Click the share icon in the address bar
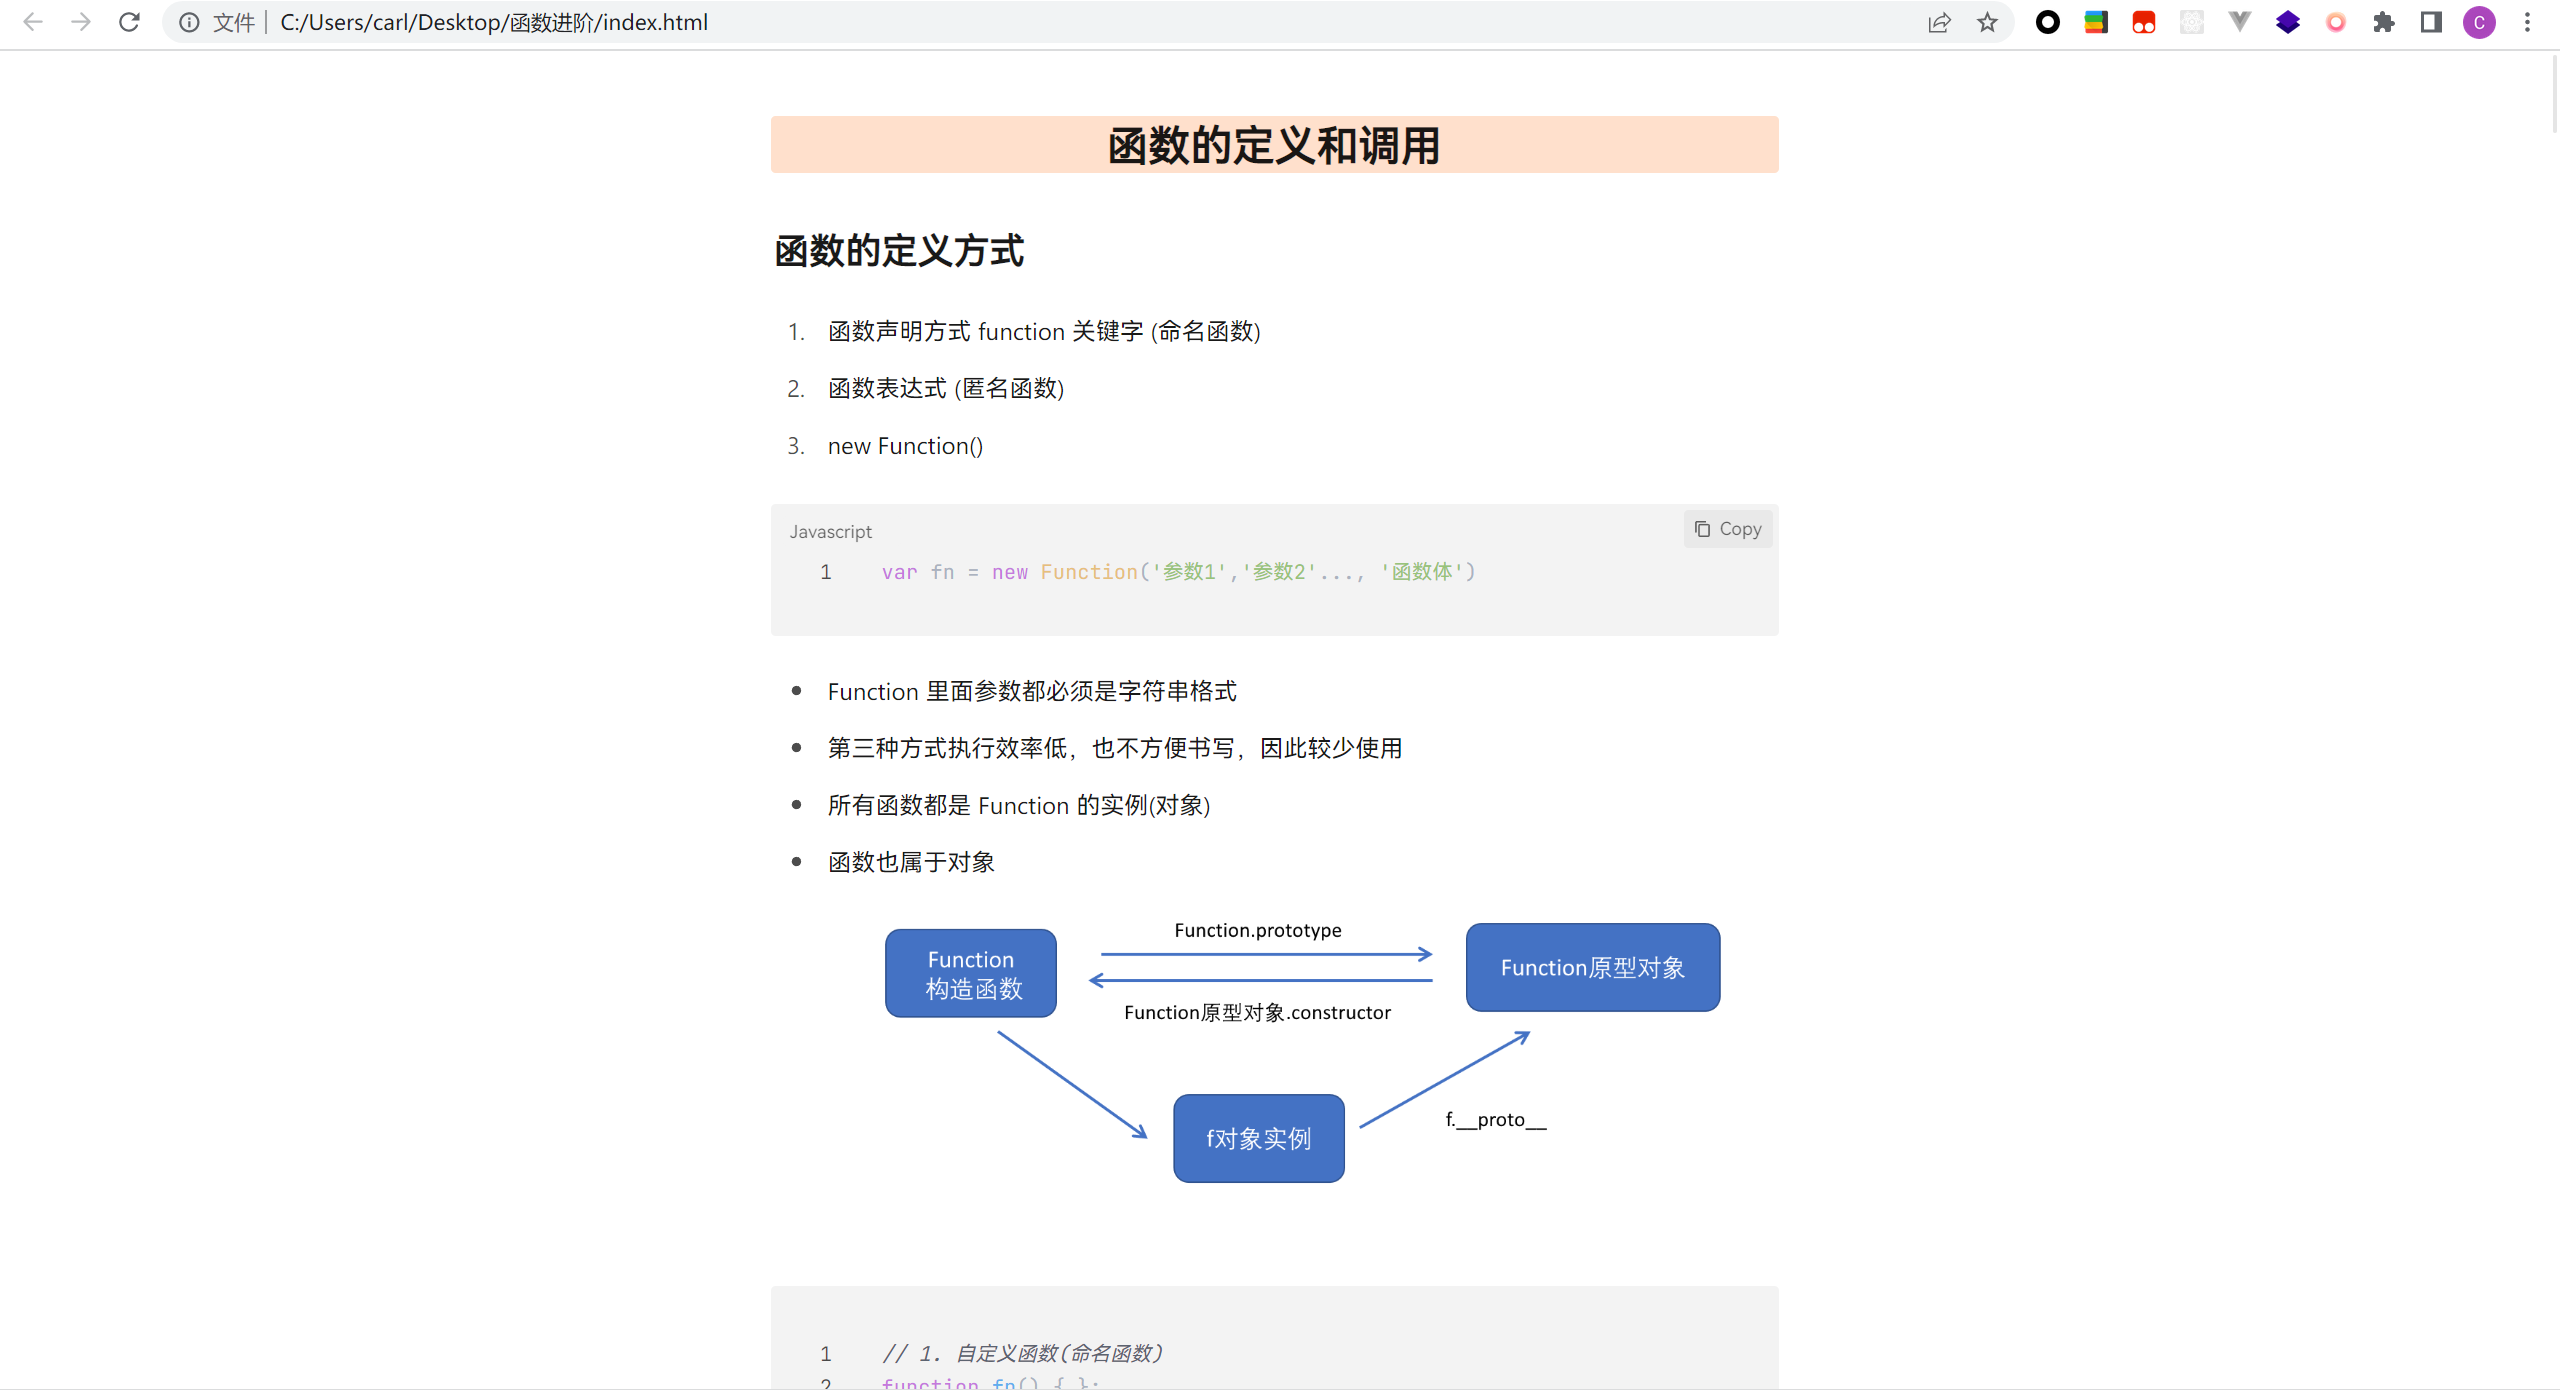 (x=1940, y=21)
